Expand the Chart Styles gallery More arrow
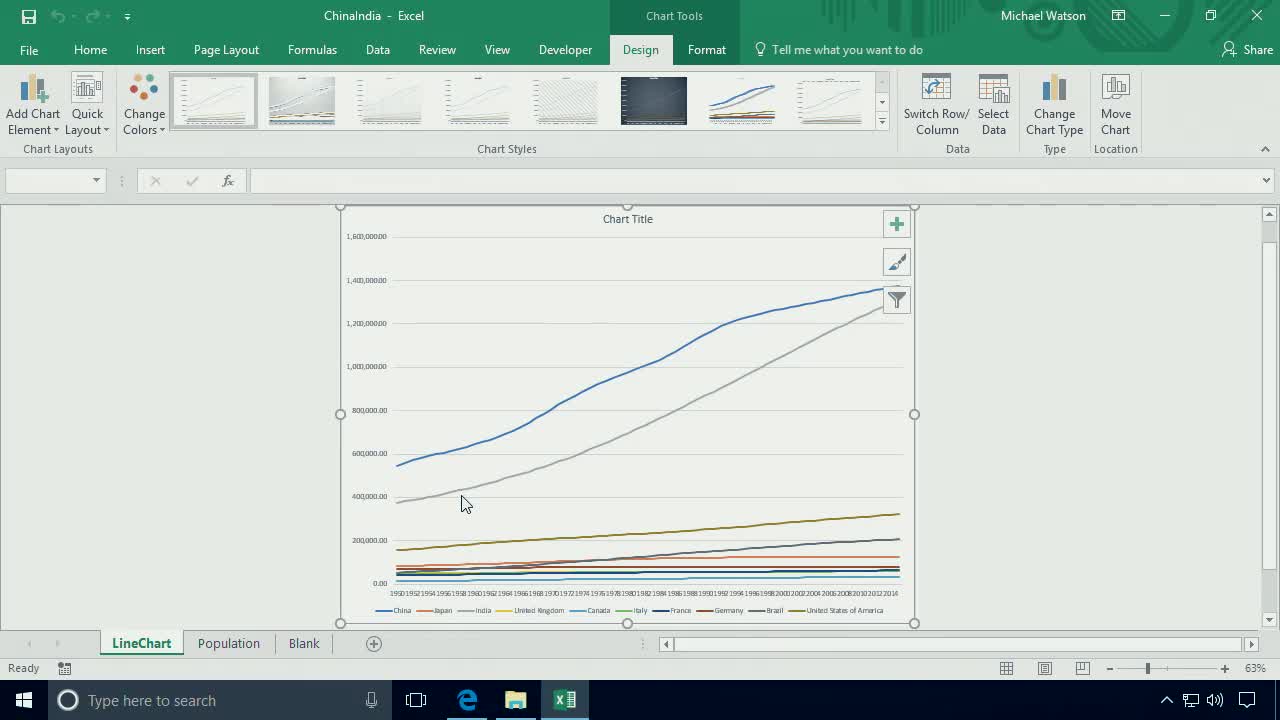Screen dimensions: 1280x720 tap(881, 121)
